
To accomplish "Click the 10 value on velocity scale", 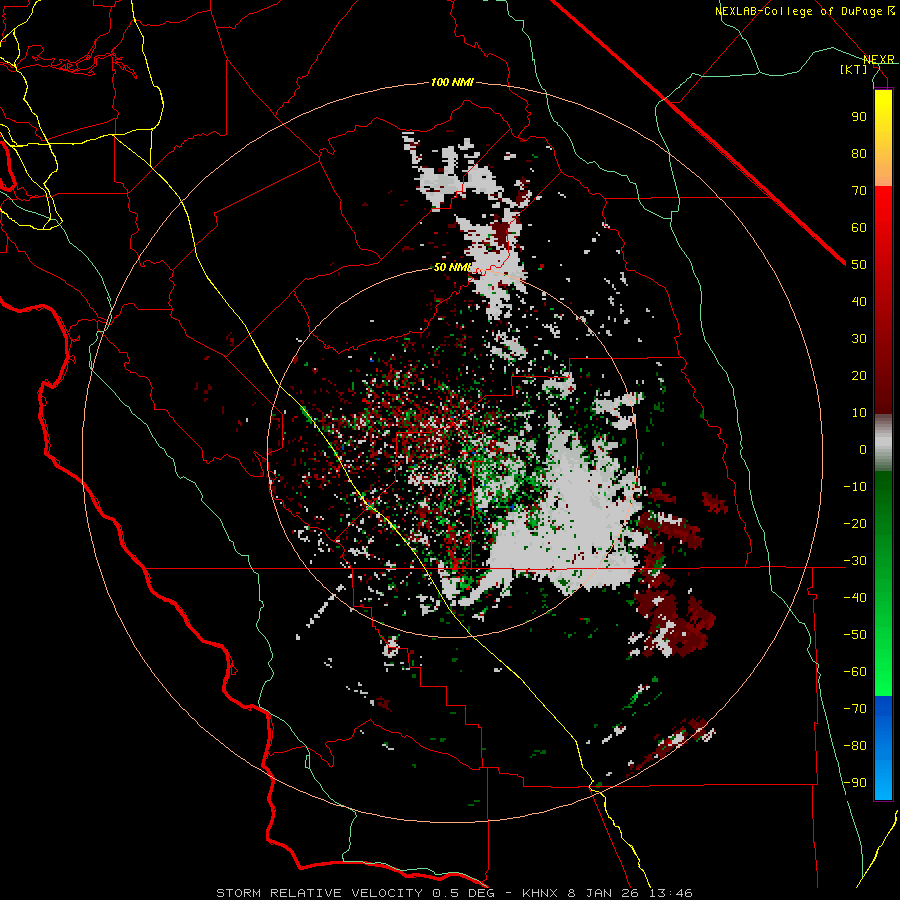I will coord(859,413).
